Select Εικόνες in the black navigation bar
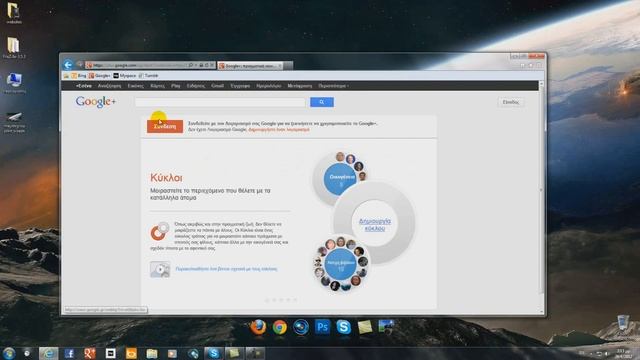The height and width of the screenshot is (360, 640). 136,86
